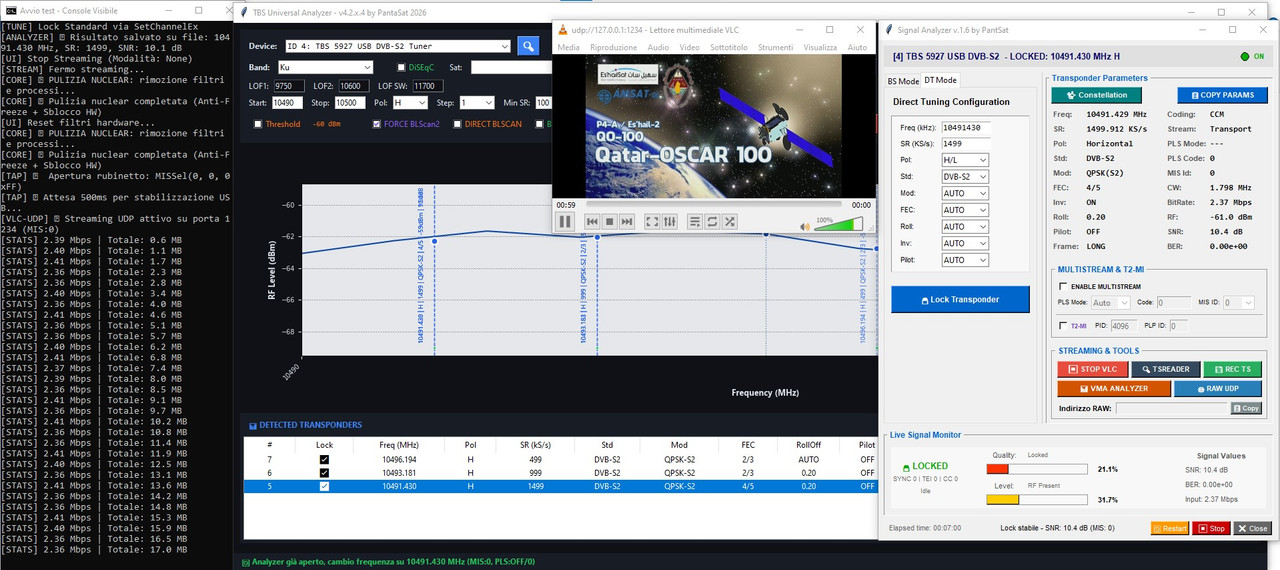Uncheck FORCE BLScan2 checkbox

point(376,124)
